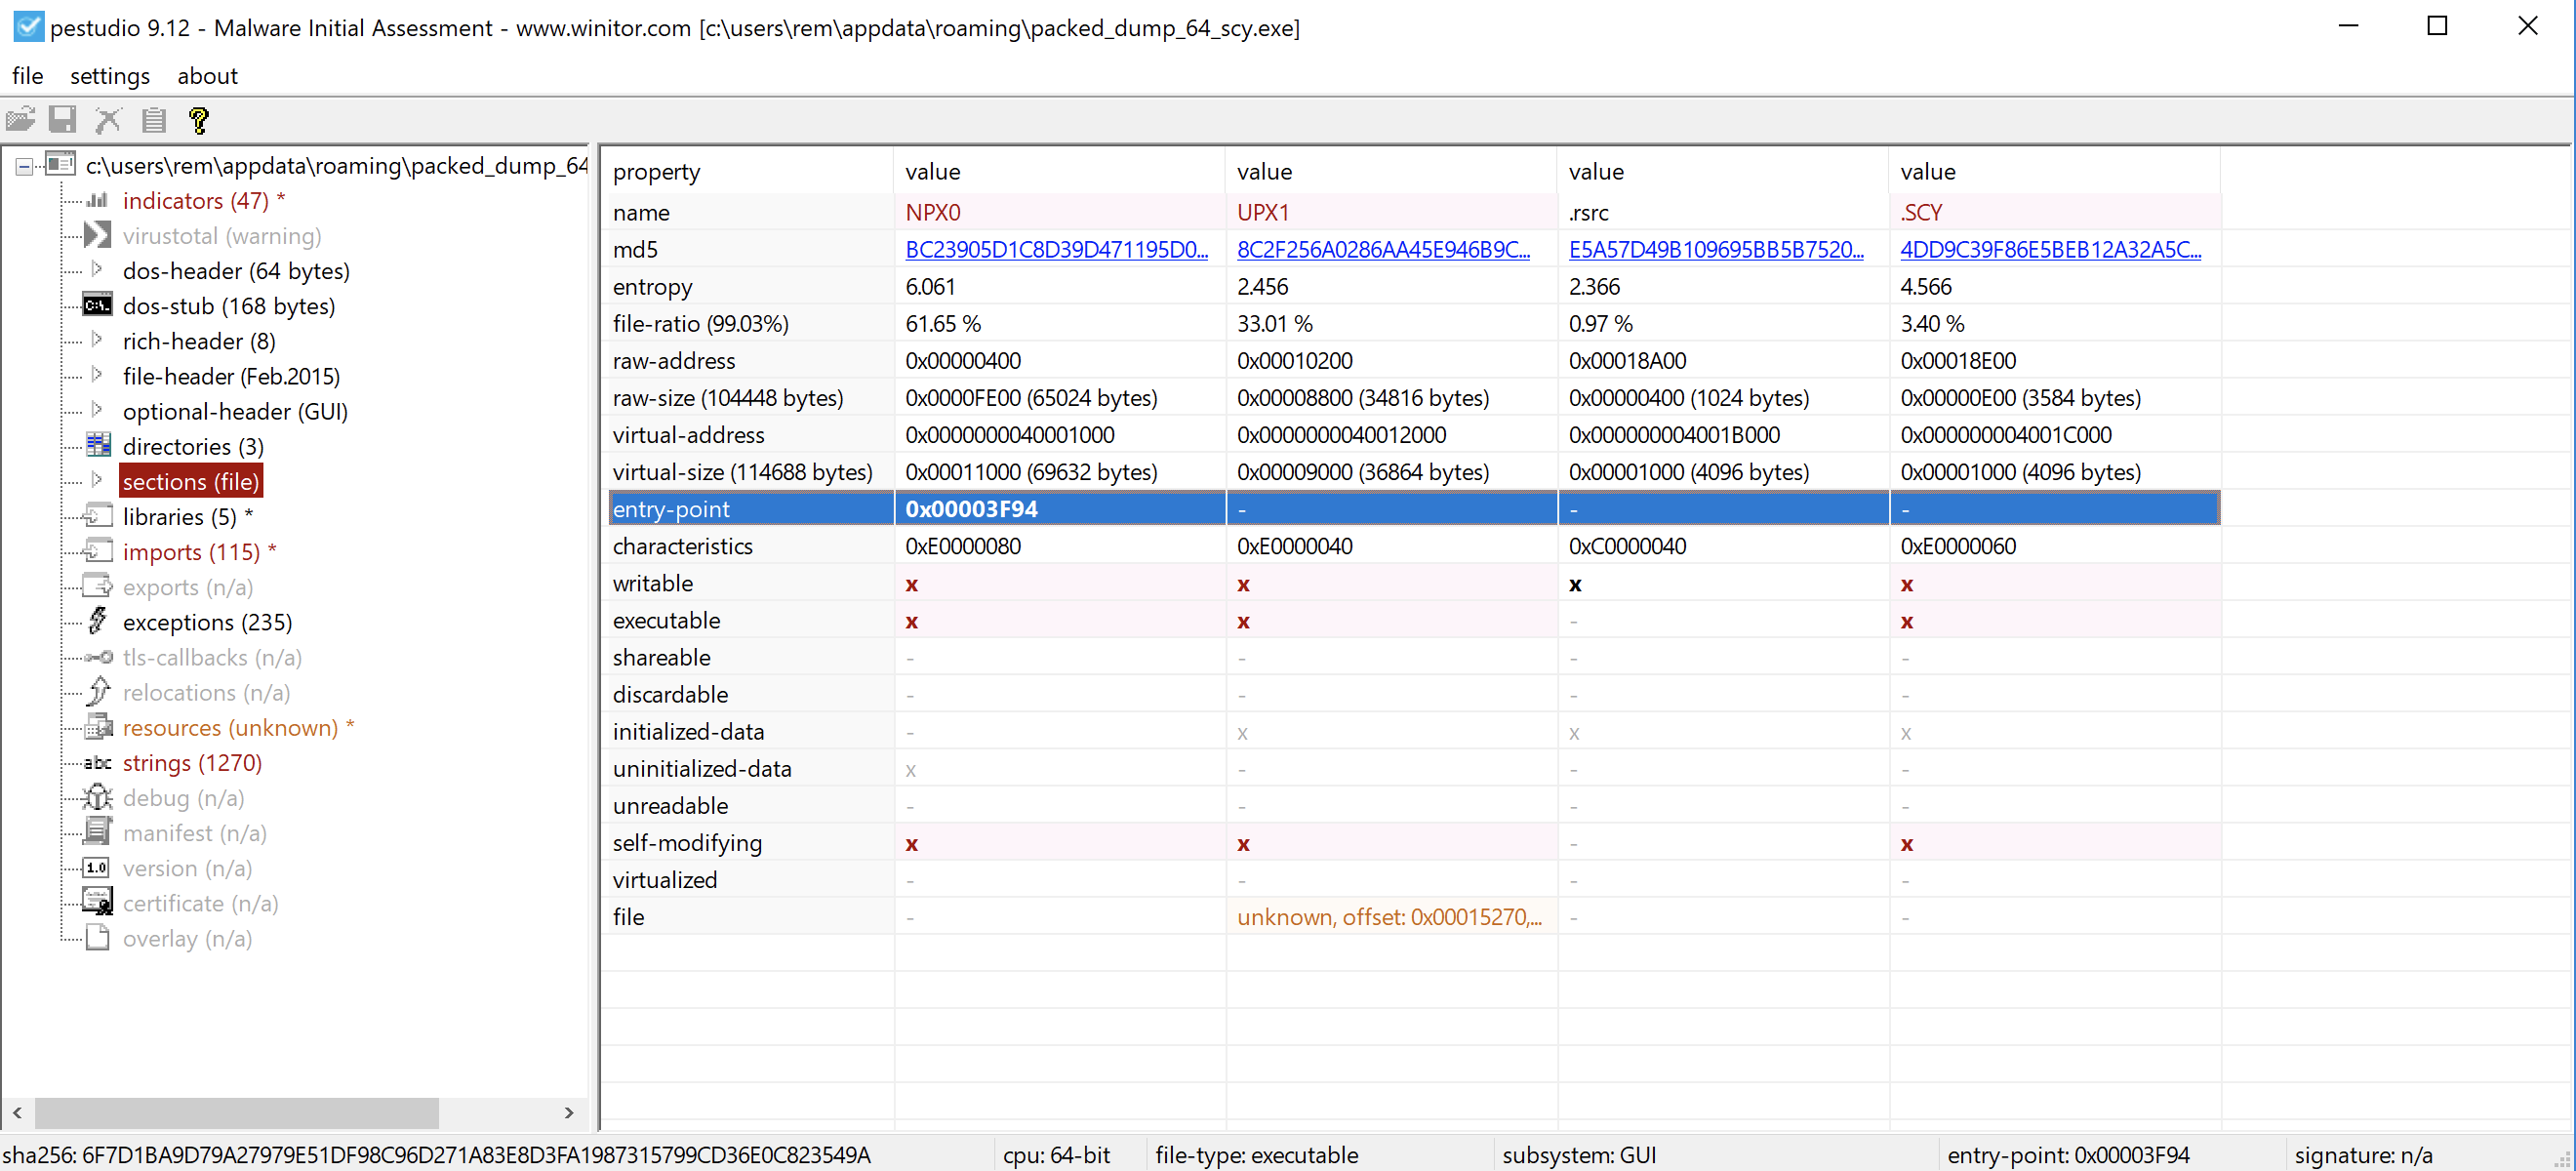Expand the sections (file) tree node
2576x1171 pixels.
[97, 480]
